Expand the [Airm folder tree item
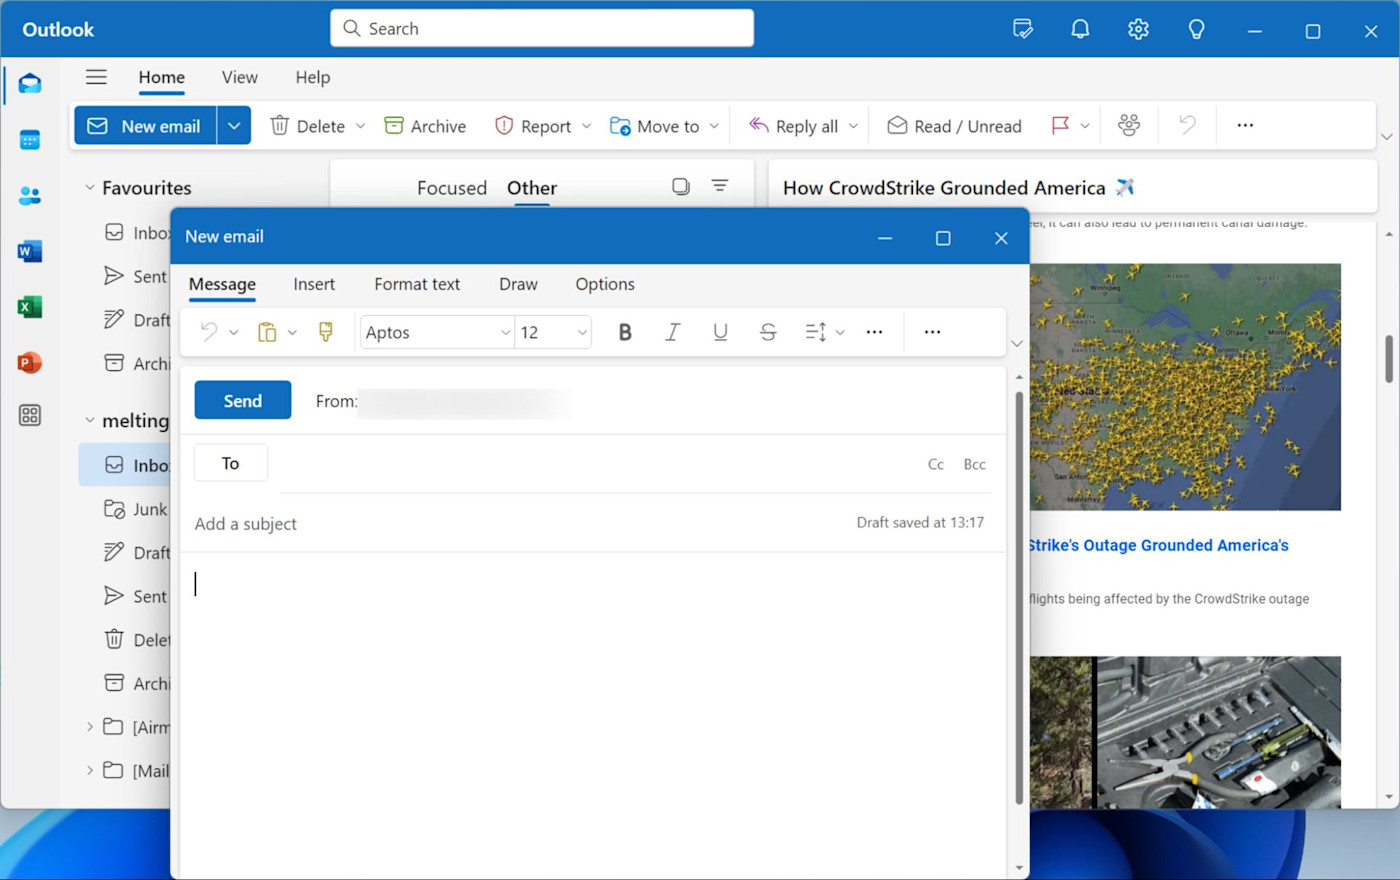This screenshot has height=880, width=1400. 90,727
